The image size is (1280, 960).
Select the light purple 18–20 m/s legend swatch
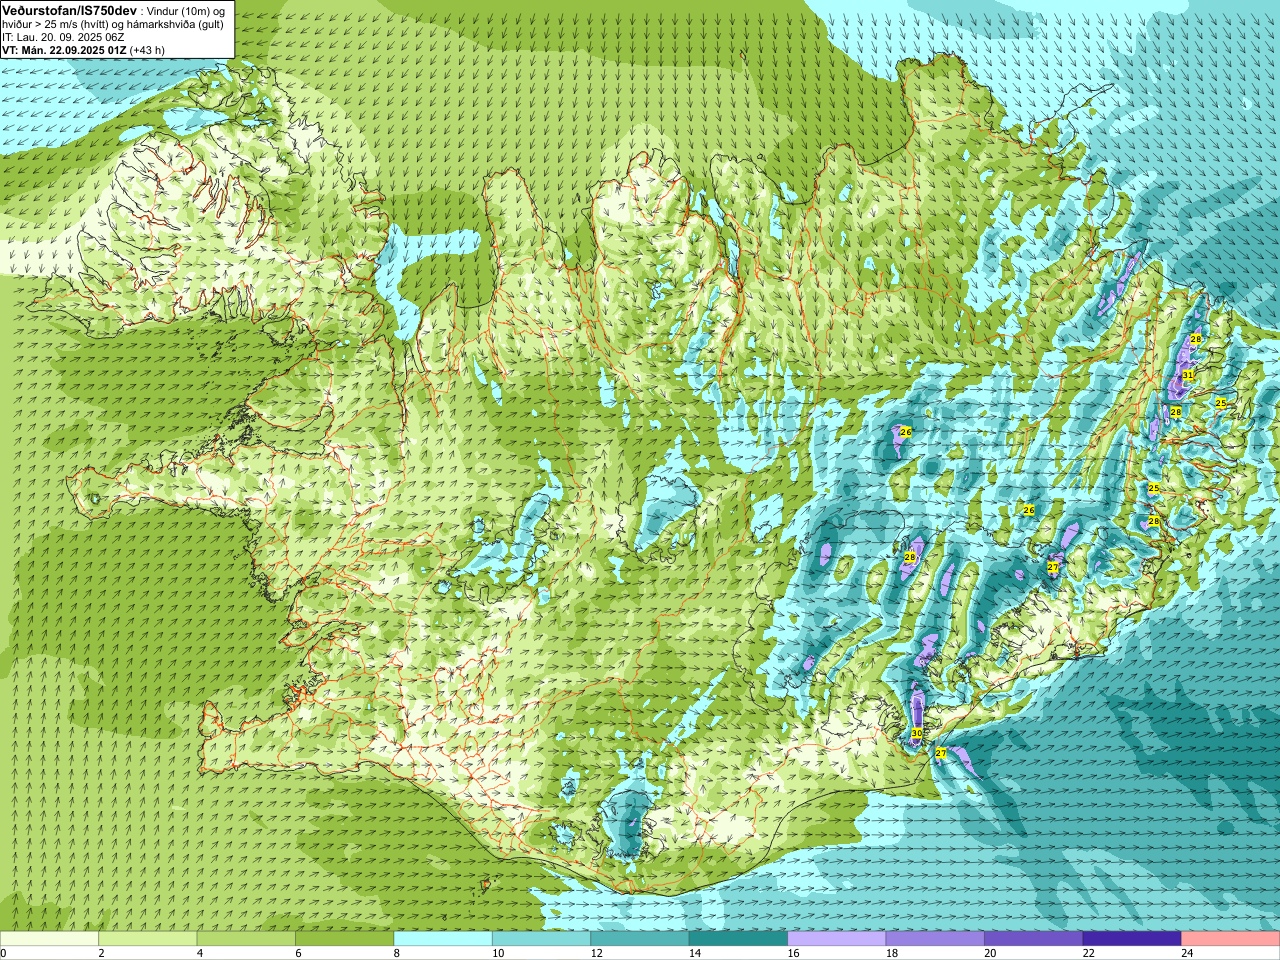935,939
